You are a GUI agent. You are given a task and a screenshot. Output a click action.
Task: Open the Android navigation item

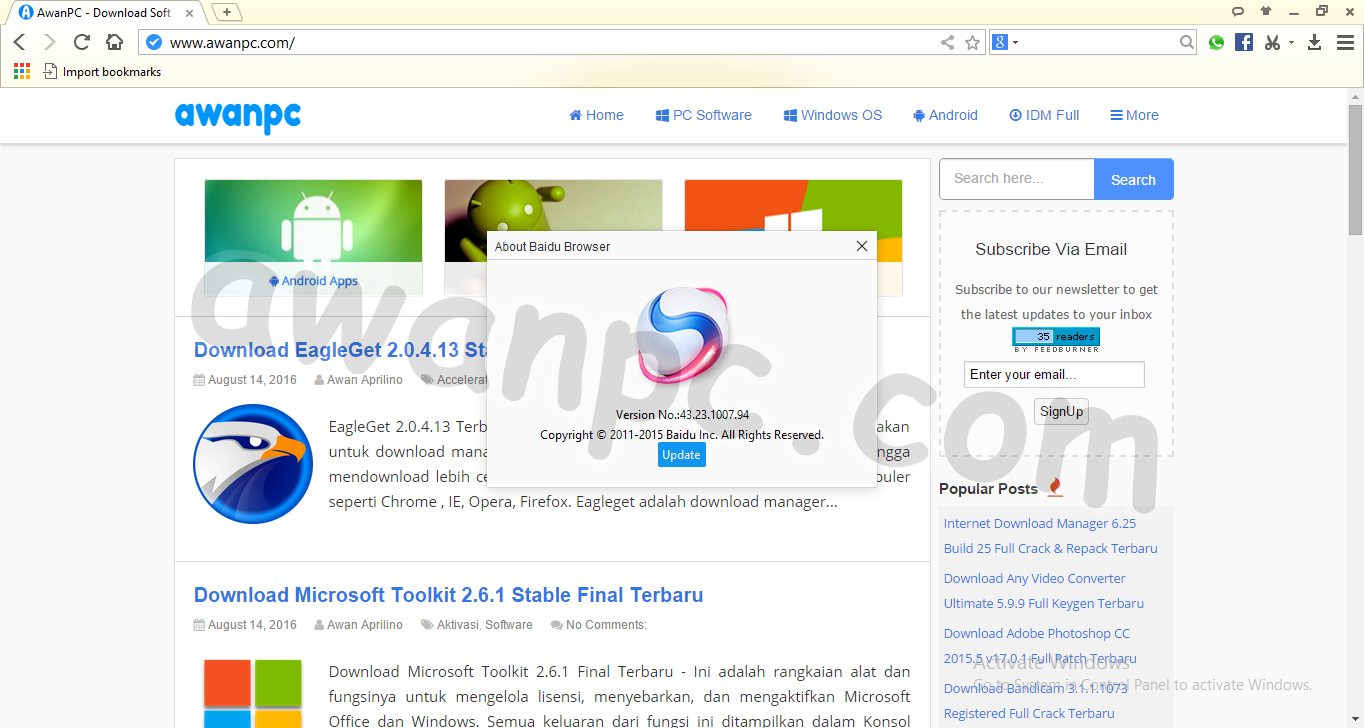pos(945,115)
